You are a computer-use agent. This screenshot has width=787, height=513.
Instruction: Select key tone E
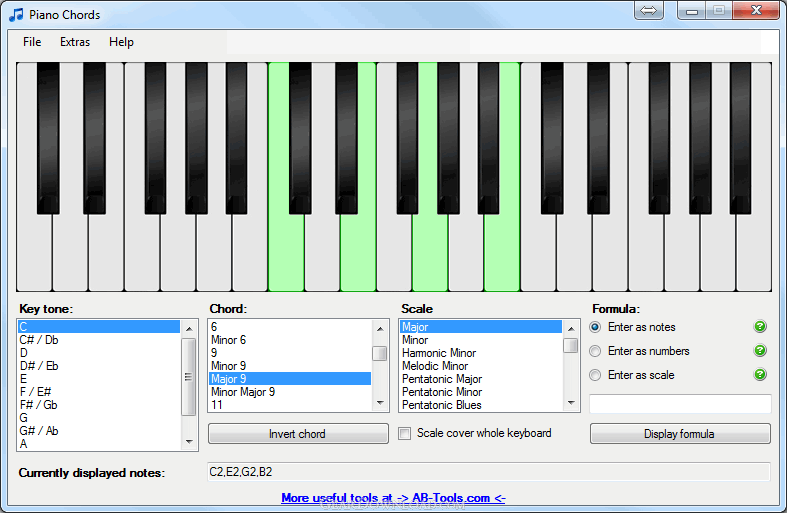point(99,379)
